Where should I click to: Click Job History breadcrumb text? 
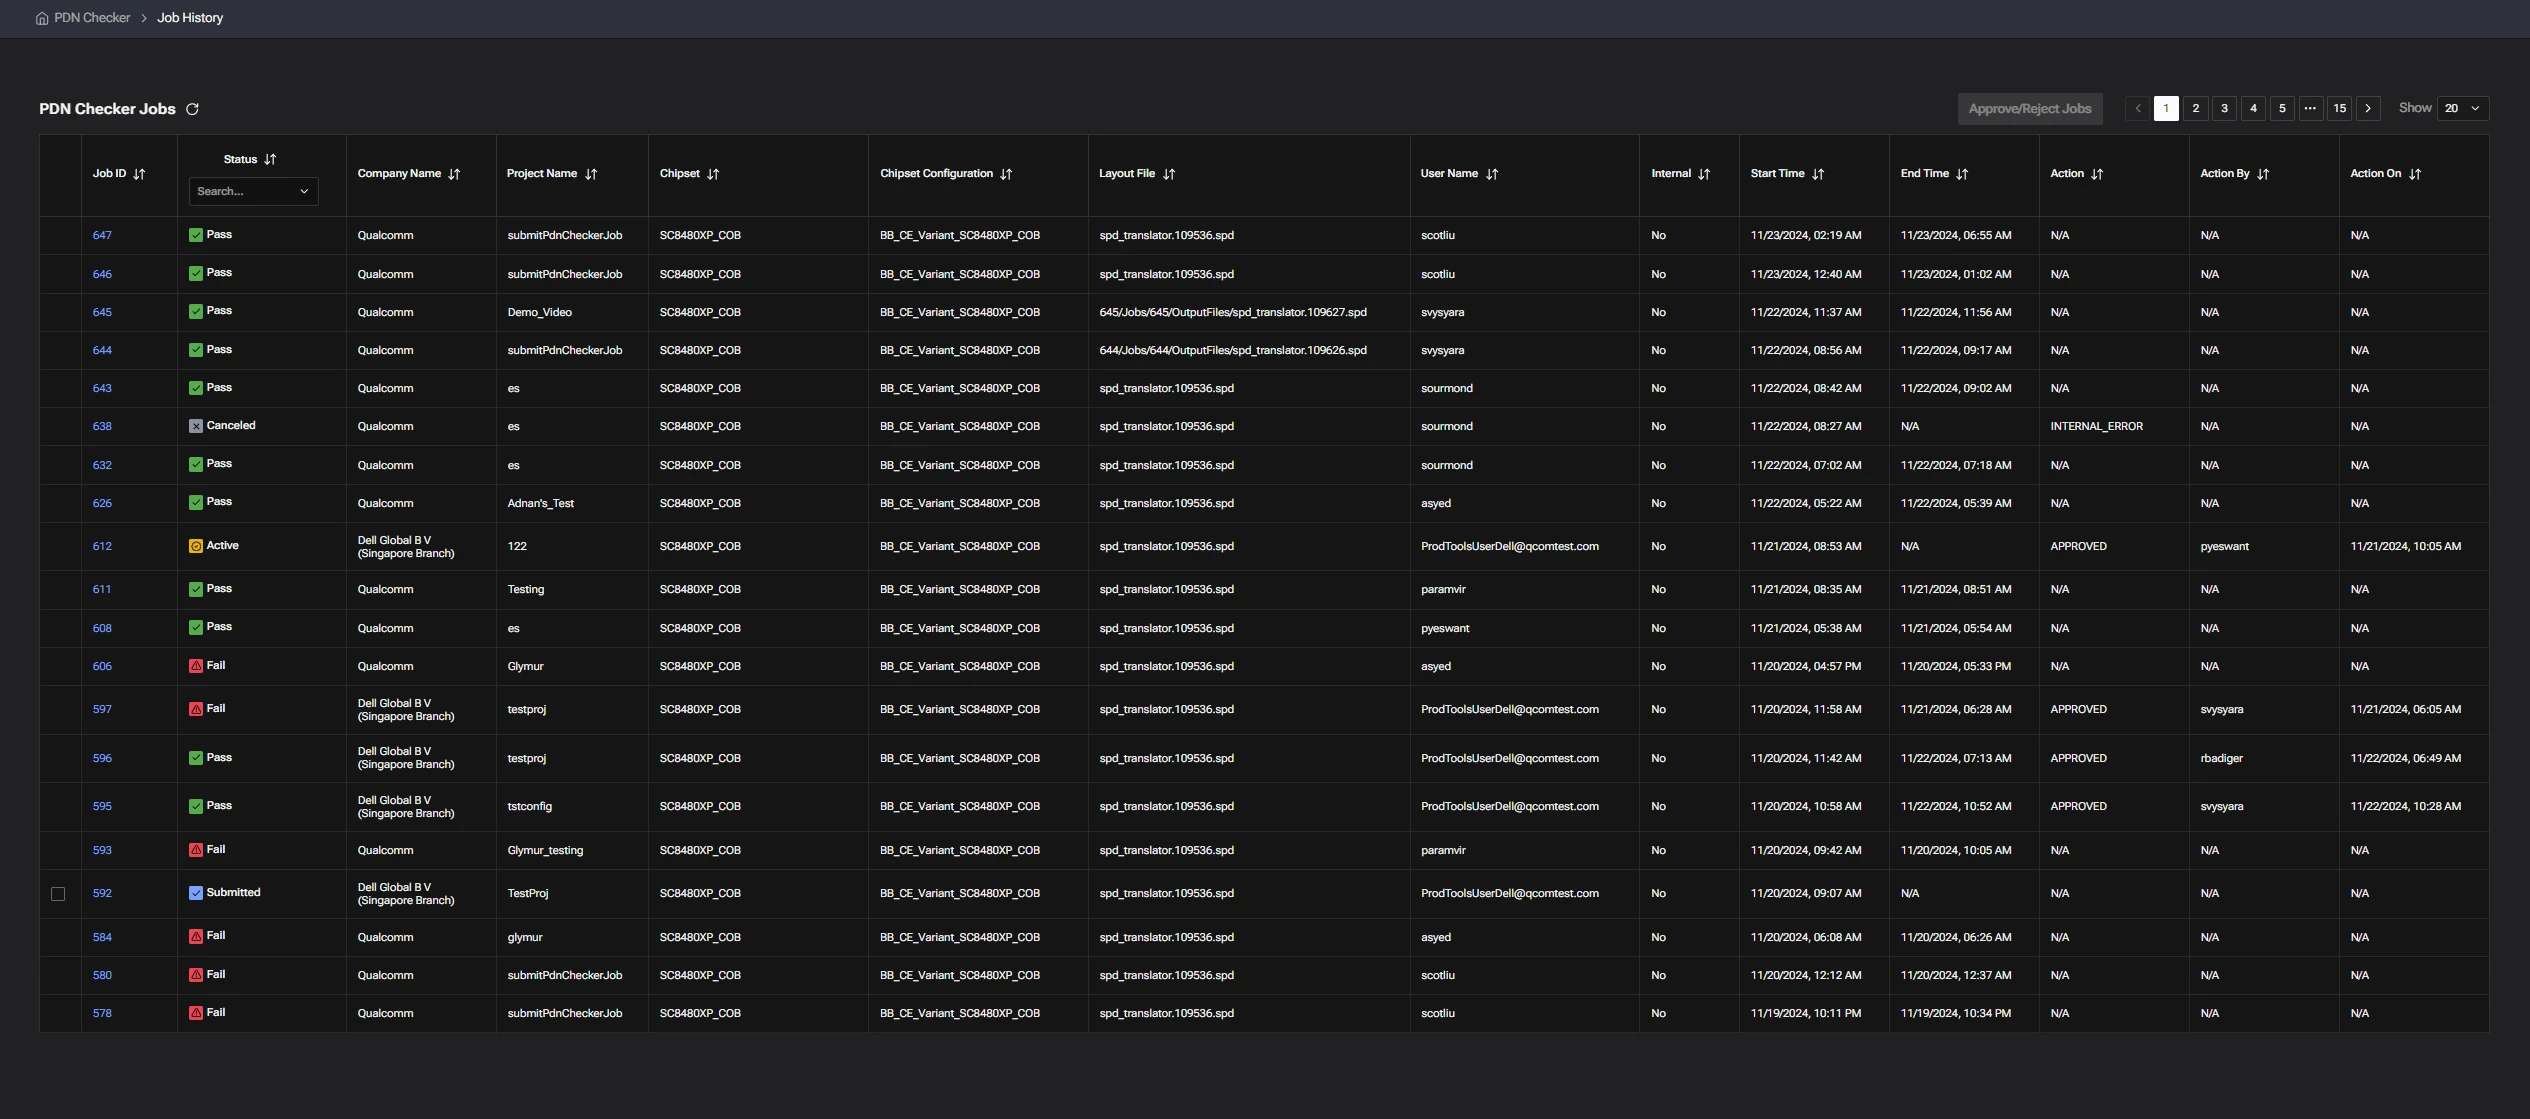coord(190,18)
